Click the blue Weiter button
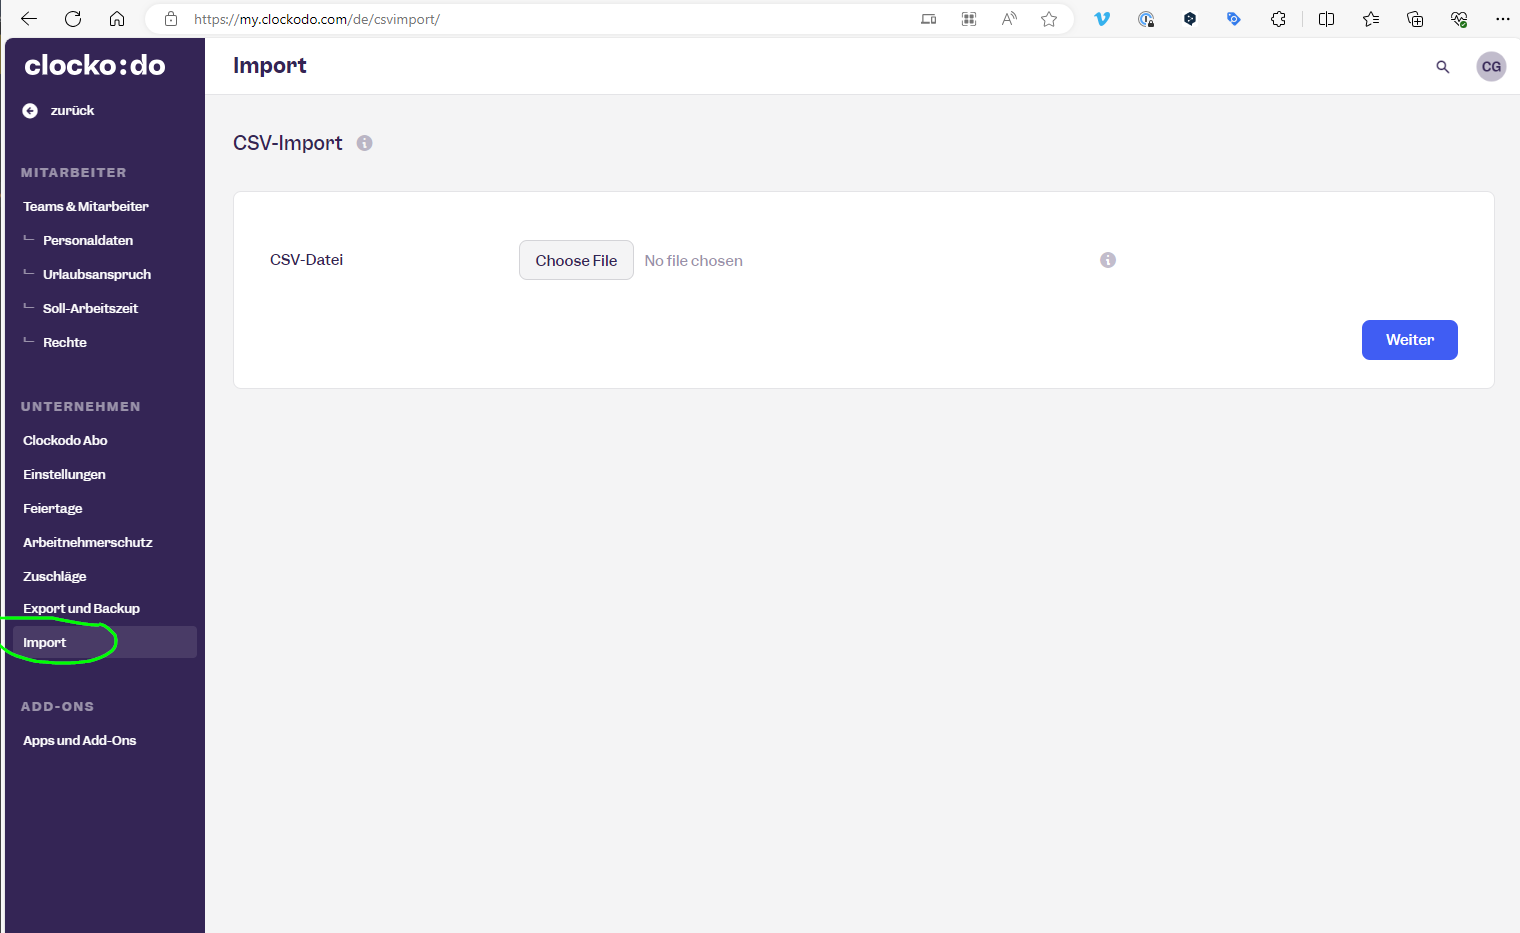This screenshot has width=1520, height=933. coord(1410,340)
